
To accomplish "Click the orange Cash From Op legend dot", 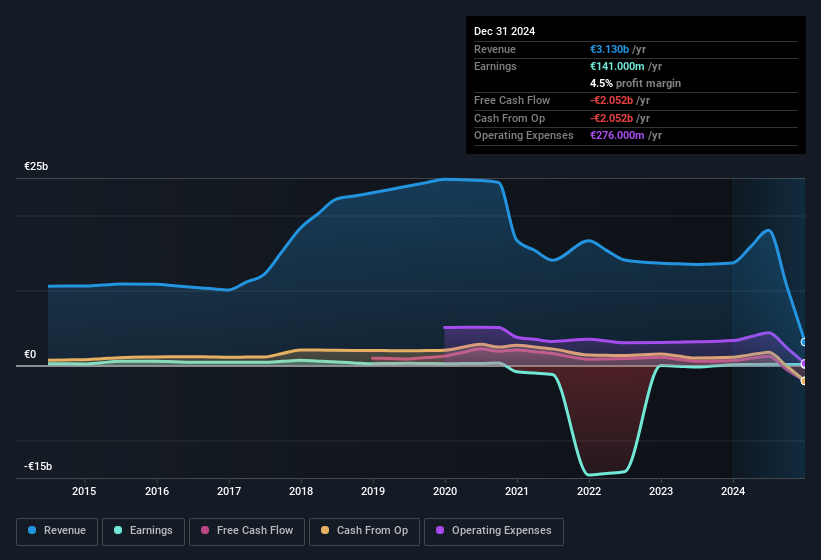I will pyautogui.click(x=326, y=531).
